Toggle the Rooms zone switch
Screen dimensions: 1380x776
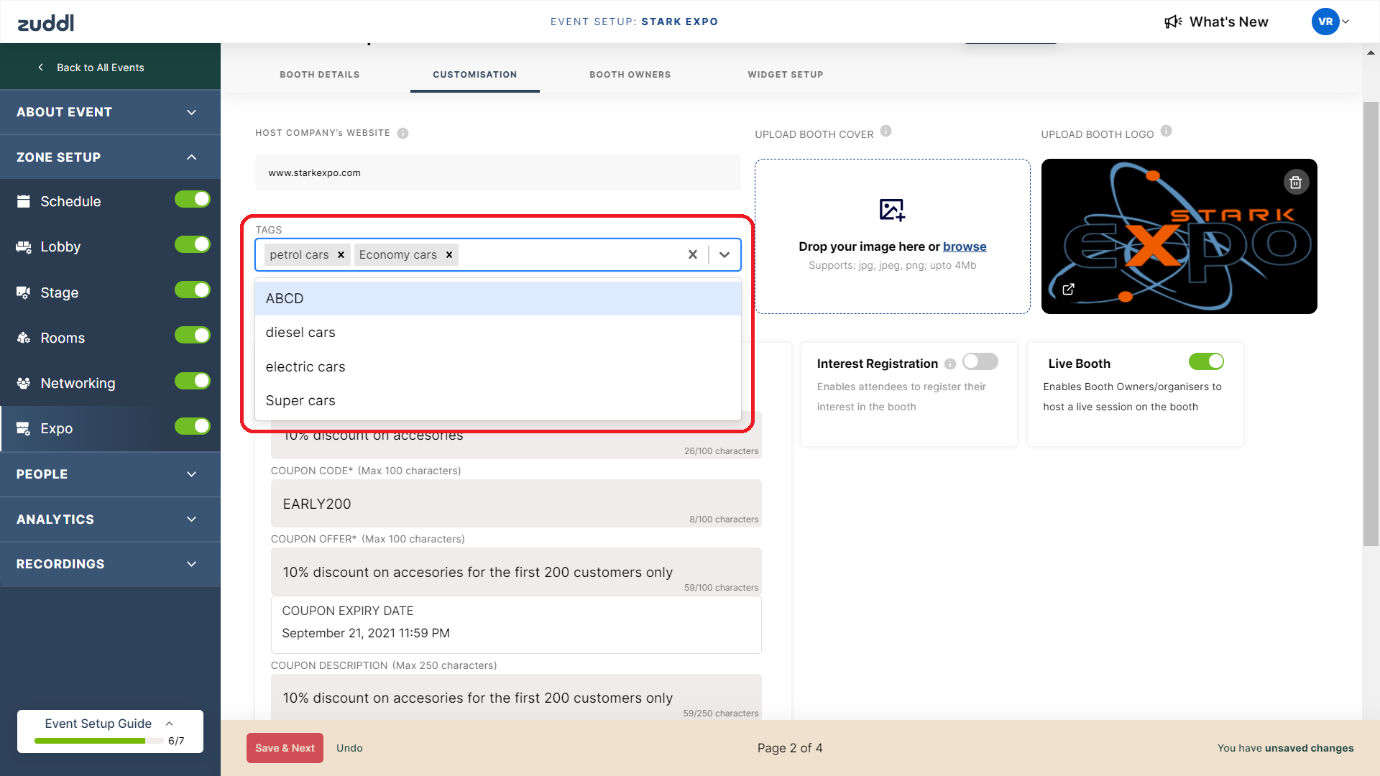click(193, 335)
